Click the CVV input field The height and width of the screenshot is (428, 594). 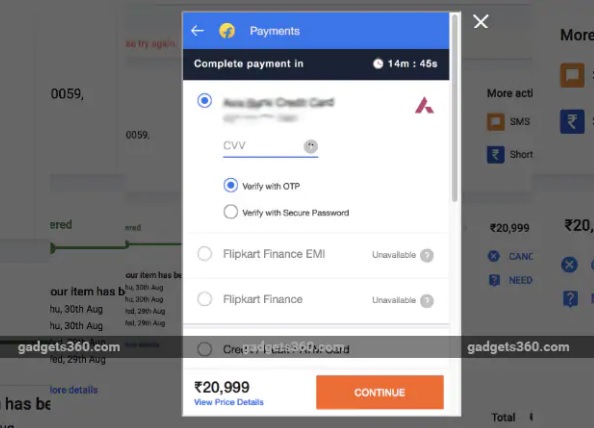coord(270,146)
